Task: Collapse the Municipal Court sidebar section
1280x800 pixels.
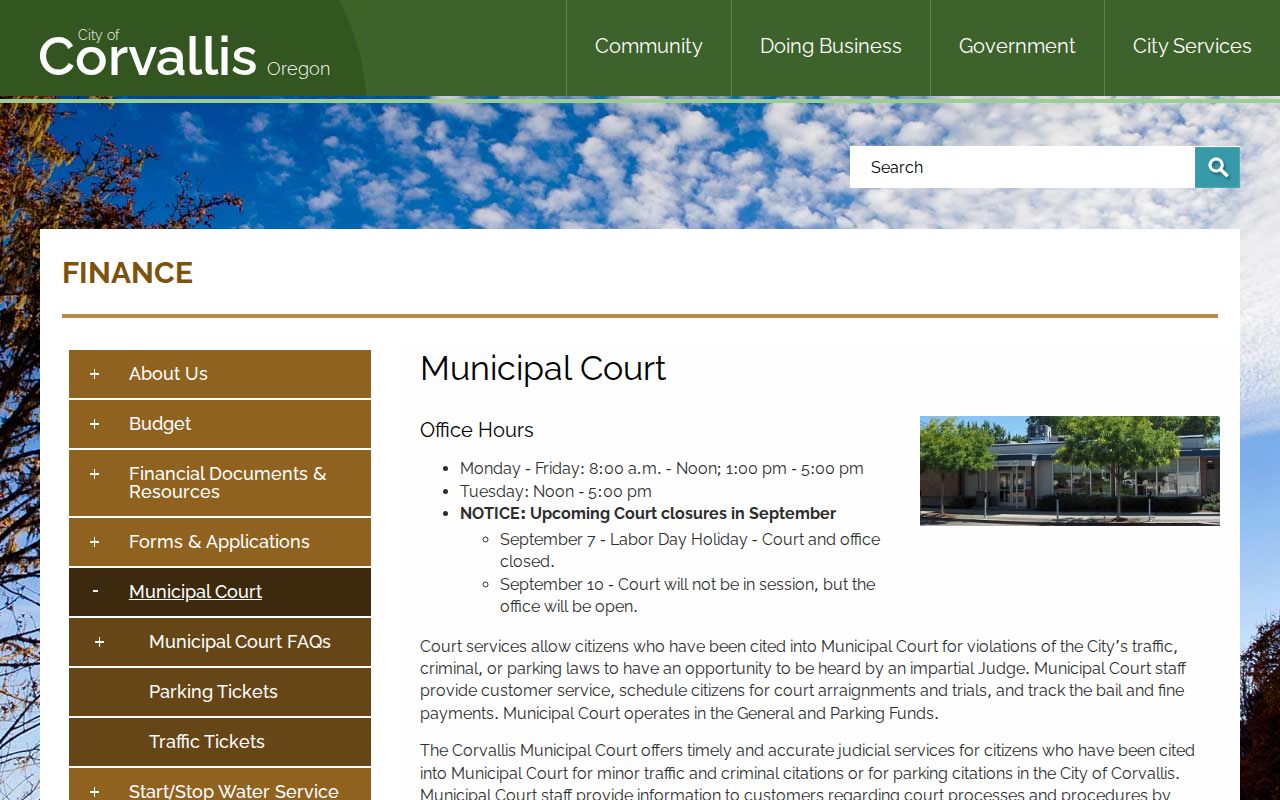Action: [94, 592]
